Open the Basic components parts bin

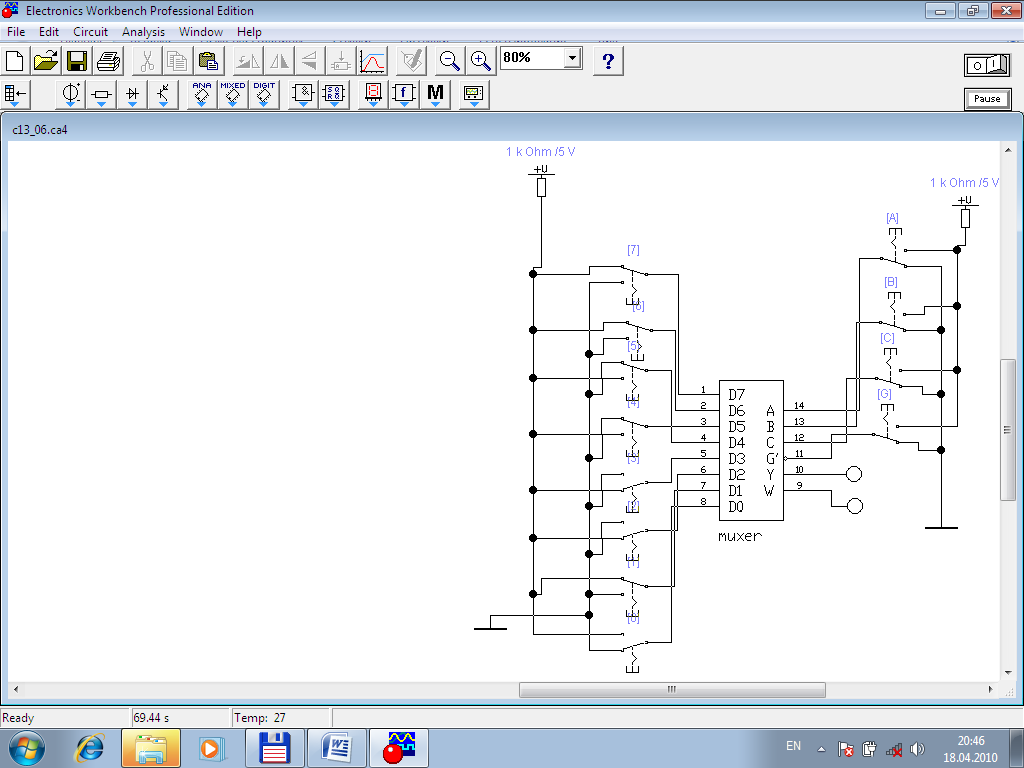(x=101, y=95)
